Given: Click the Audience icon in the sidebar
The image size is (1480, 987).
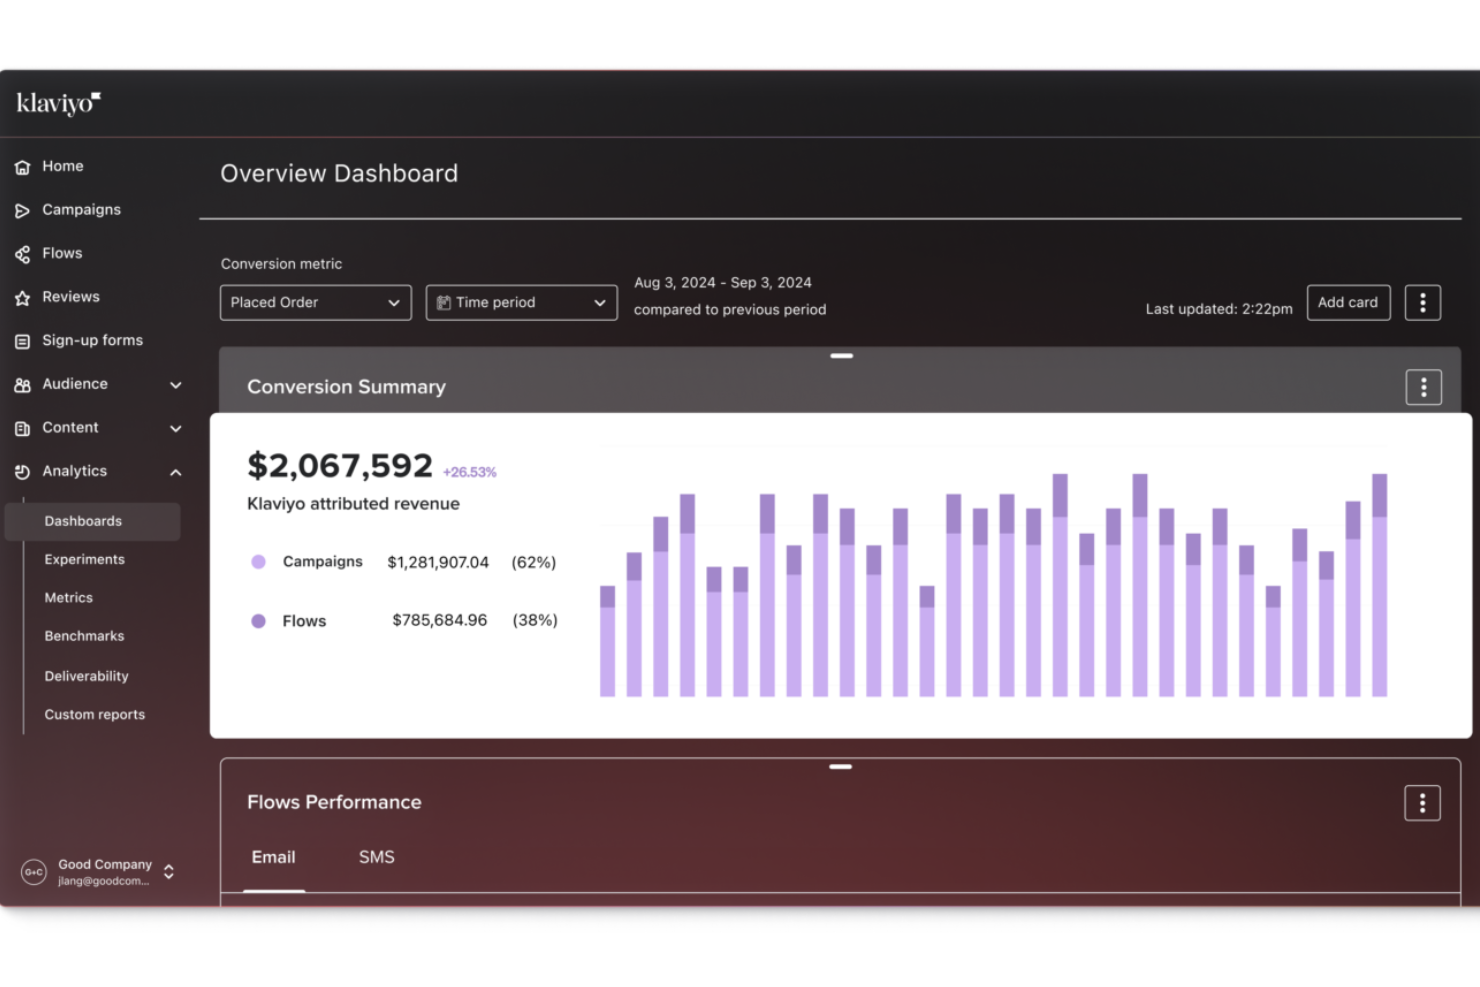Looking at the screenshot, I should [23, 384].
